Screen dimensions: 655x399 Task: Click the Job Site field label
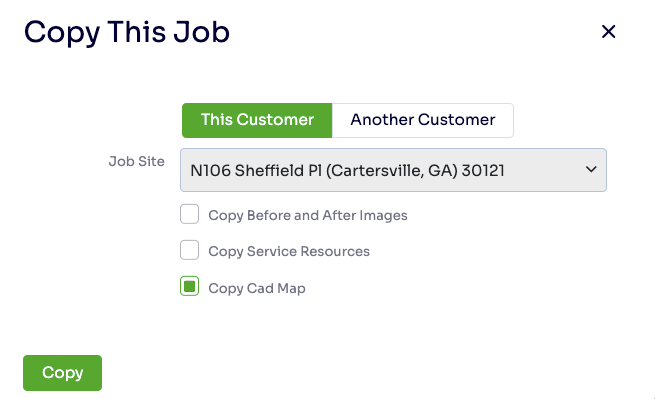click(x=137, y=161)
